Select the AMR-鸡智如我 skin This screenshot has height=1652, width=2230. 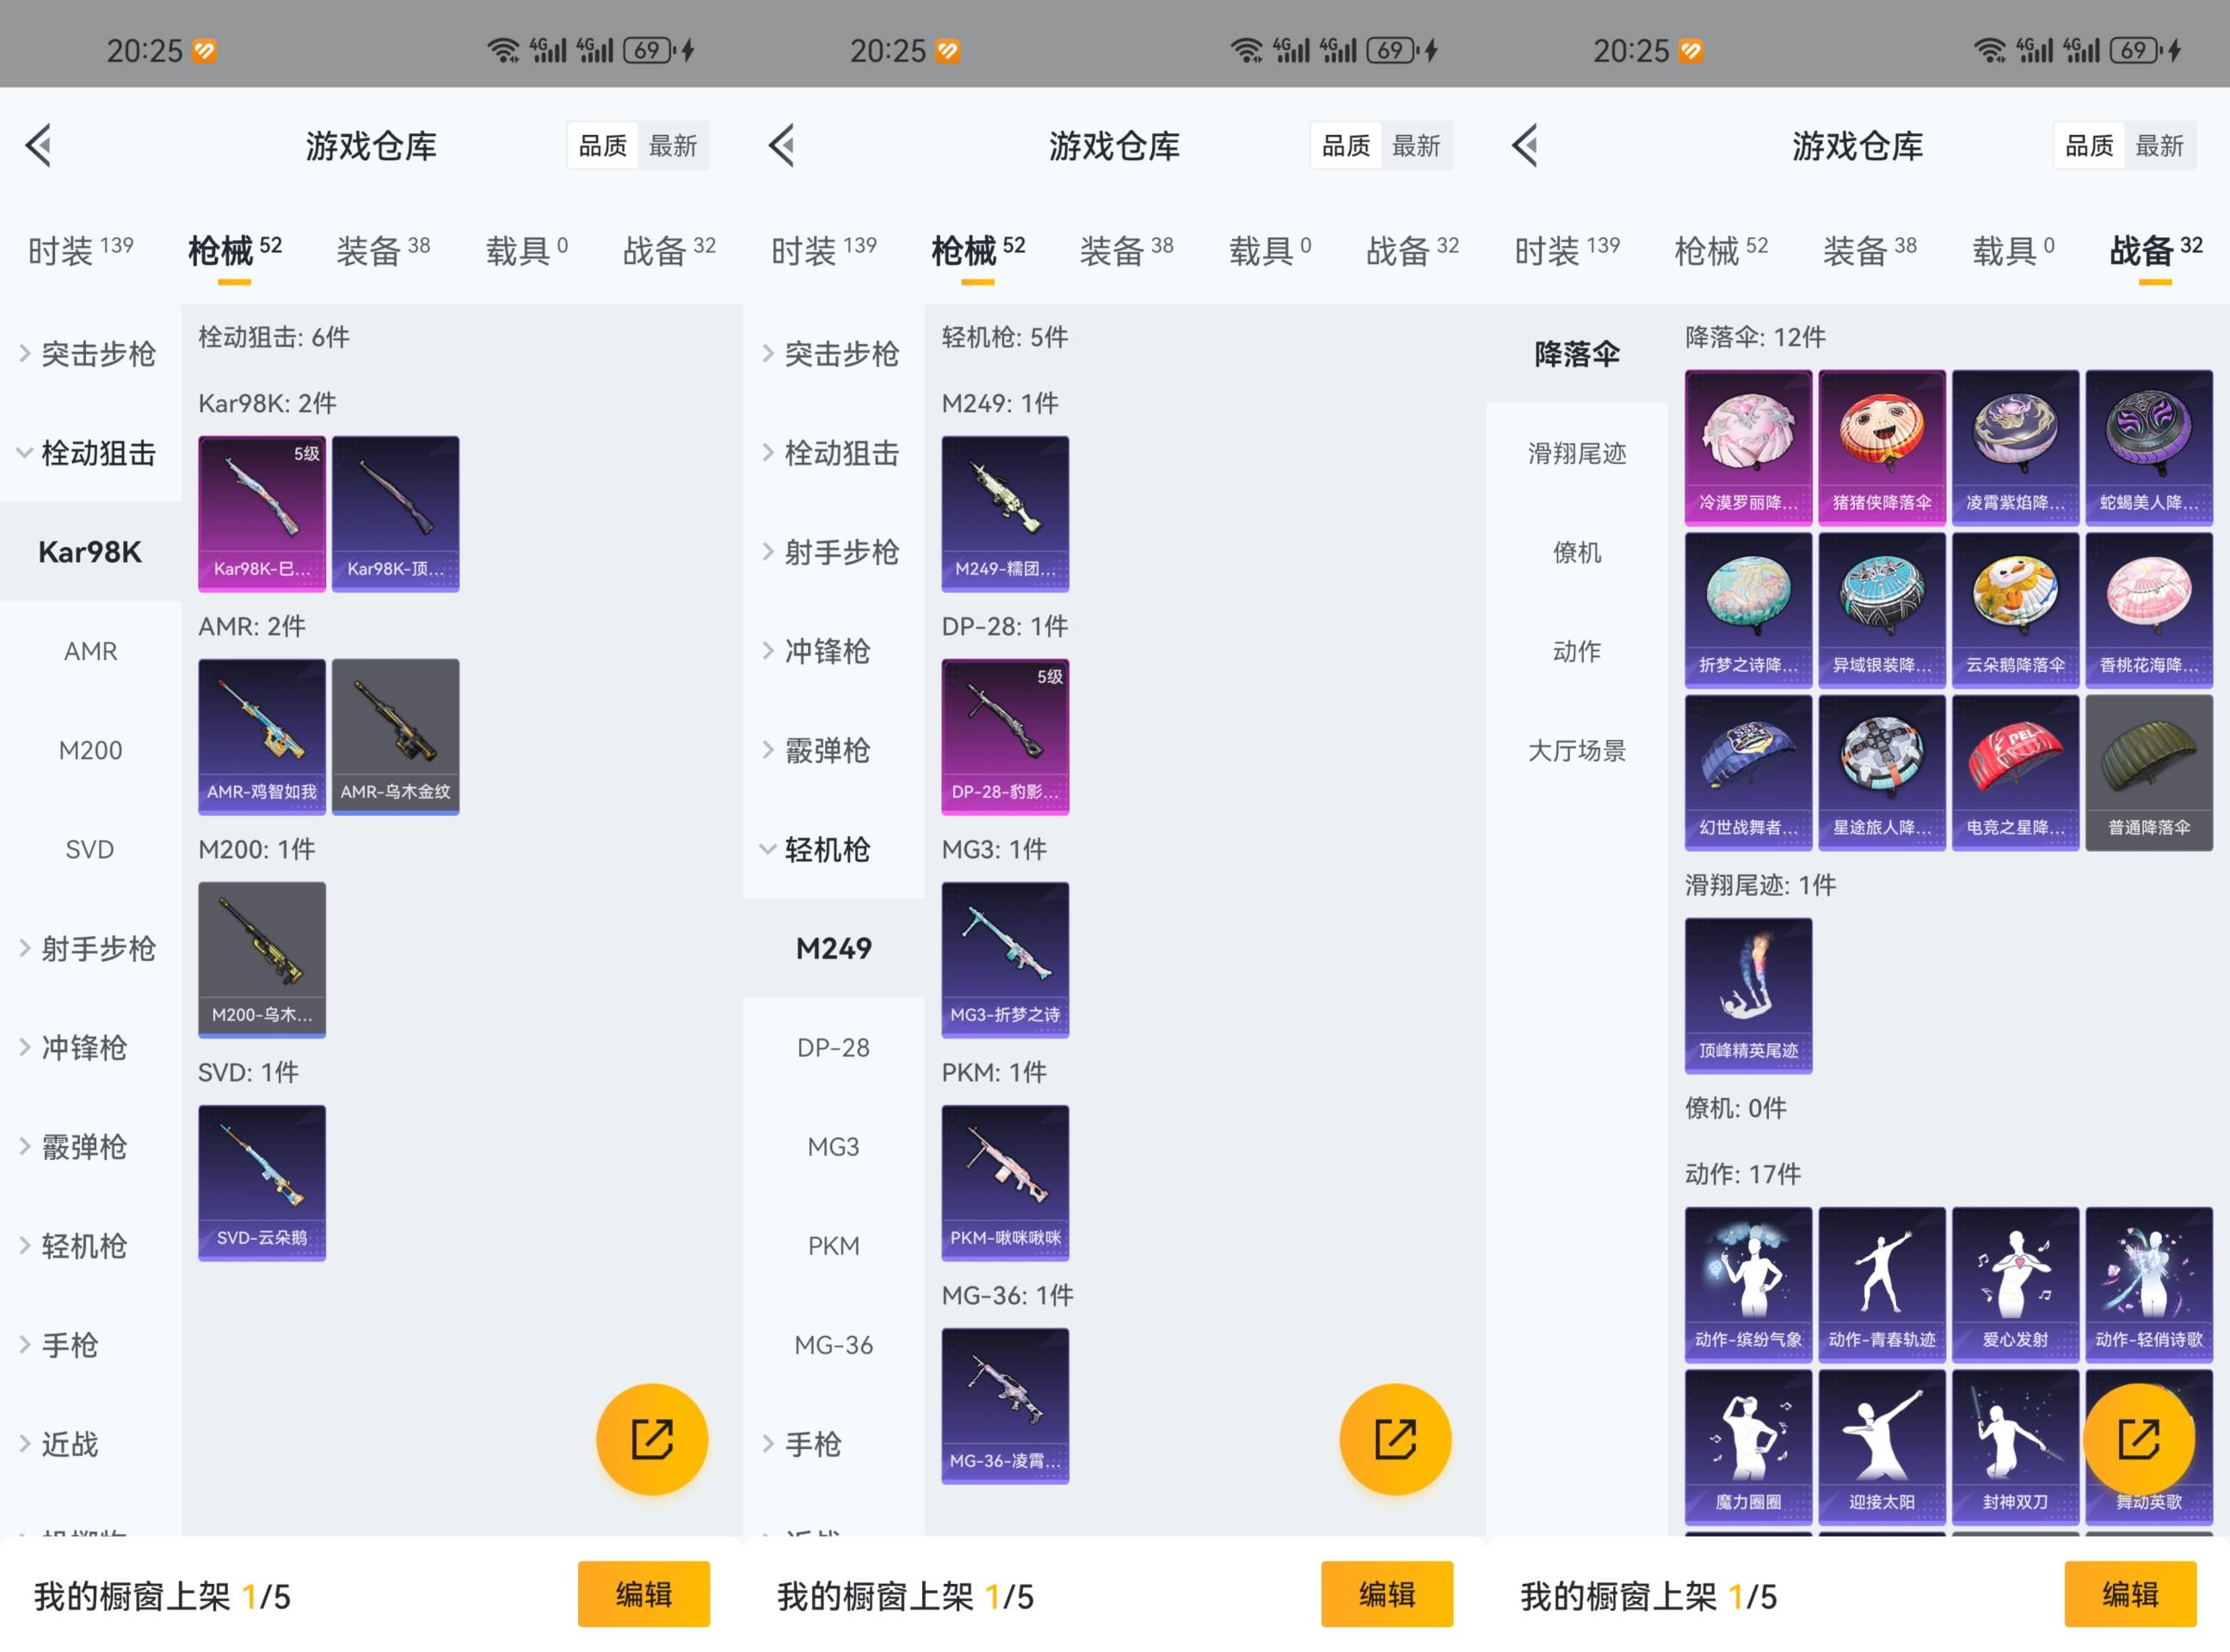point(262,736)
